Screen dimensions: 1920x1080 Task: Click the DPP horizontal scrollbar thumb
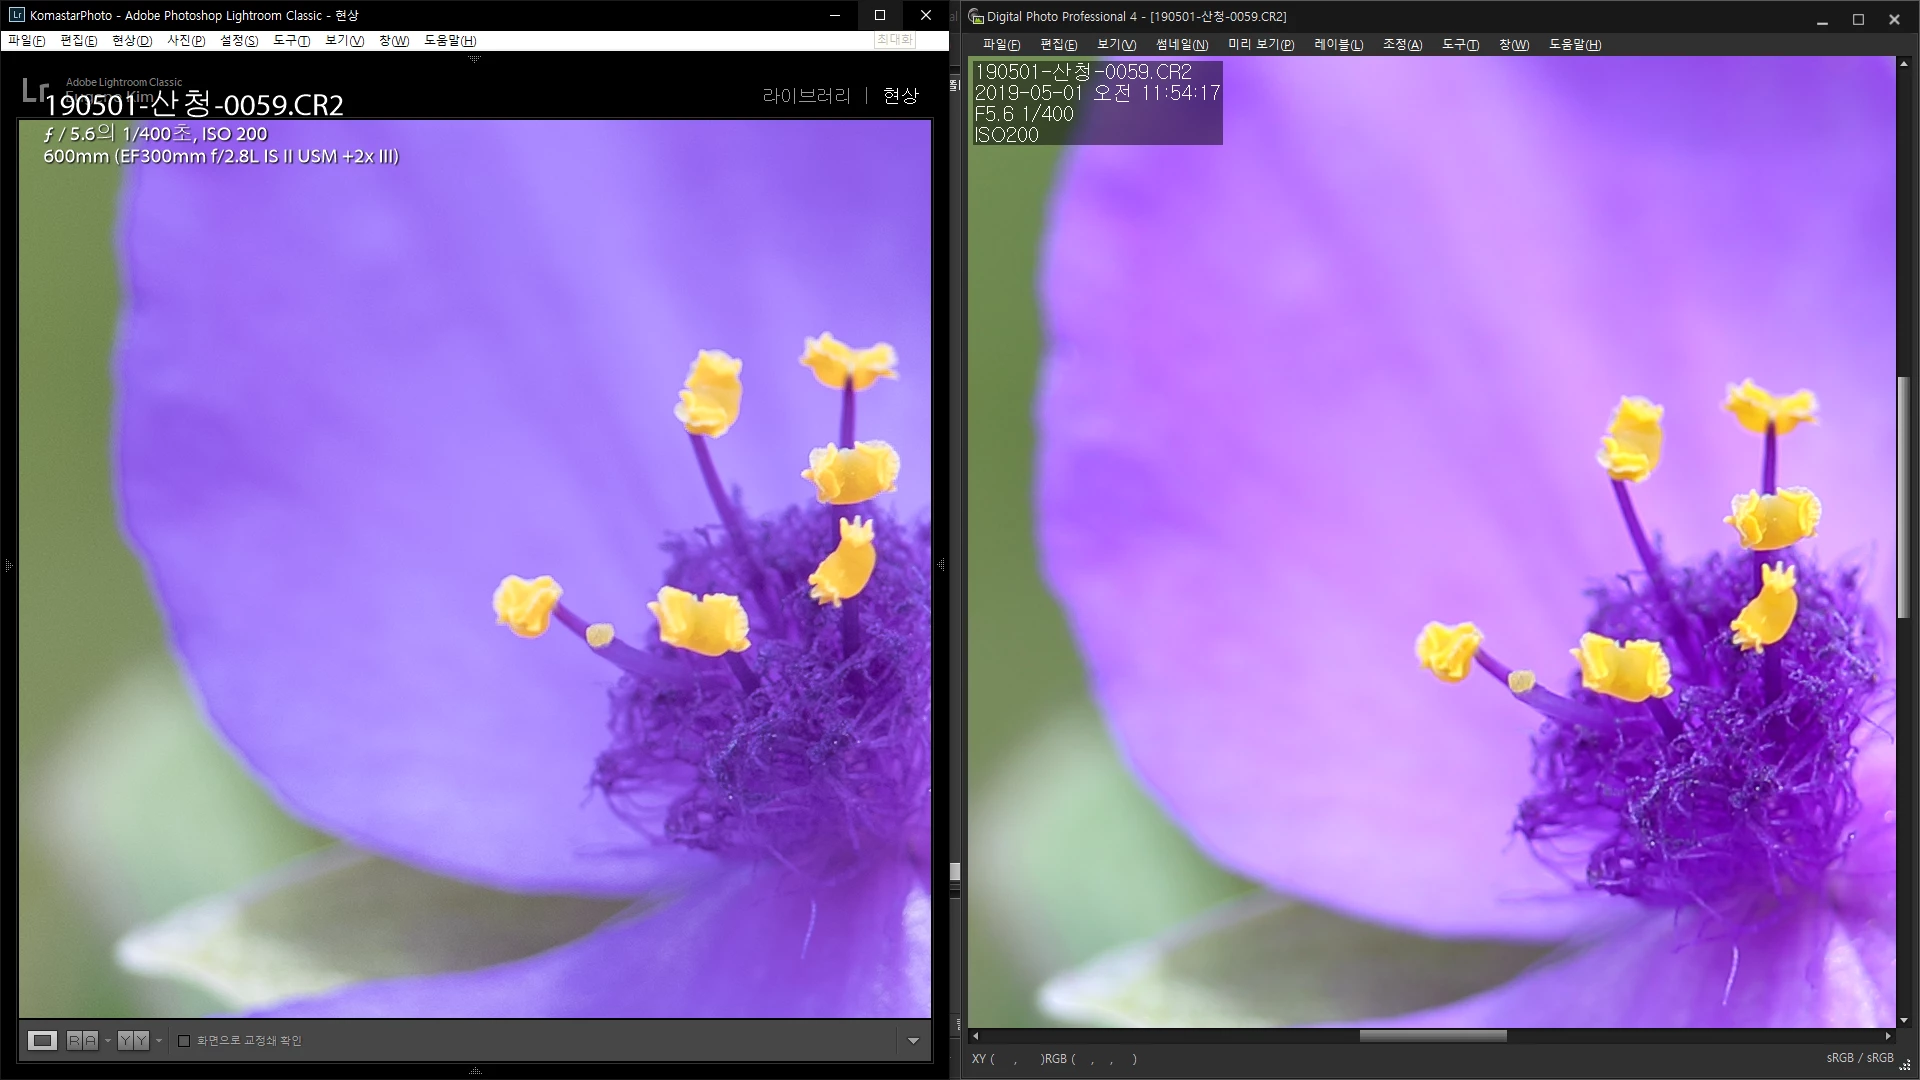[x=1432, y=1036]
